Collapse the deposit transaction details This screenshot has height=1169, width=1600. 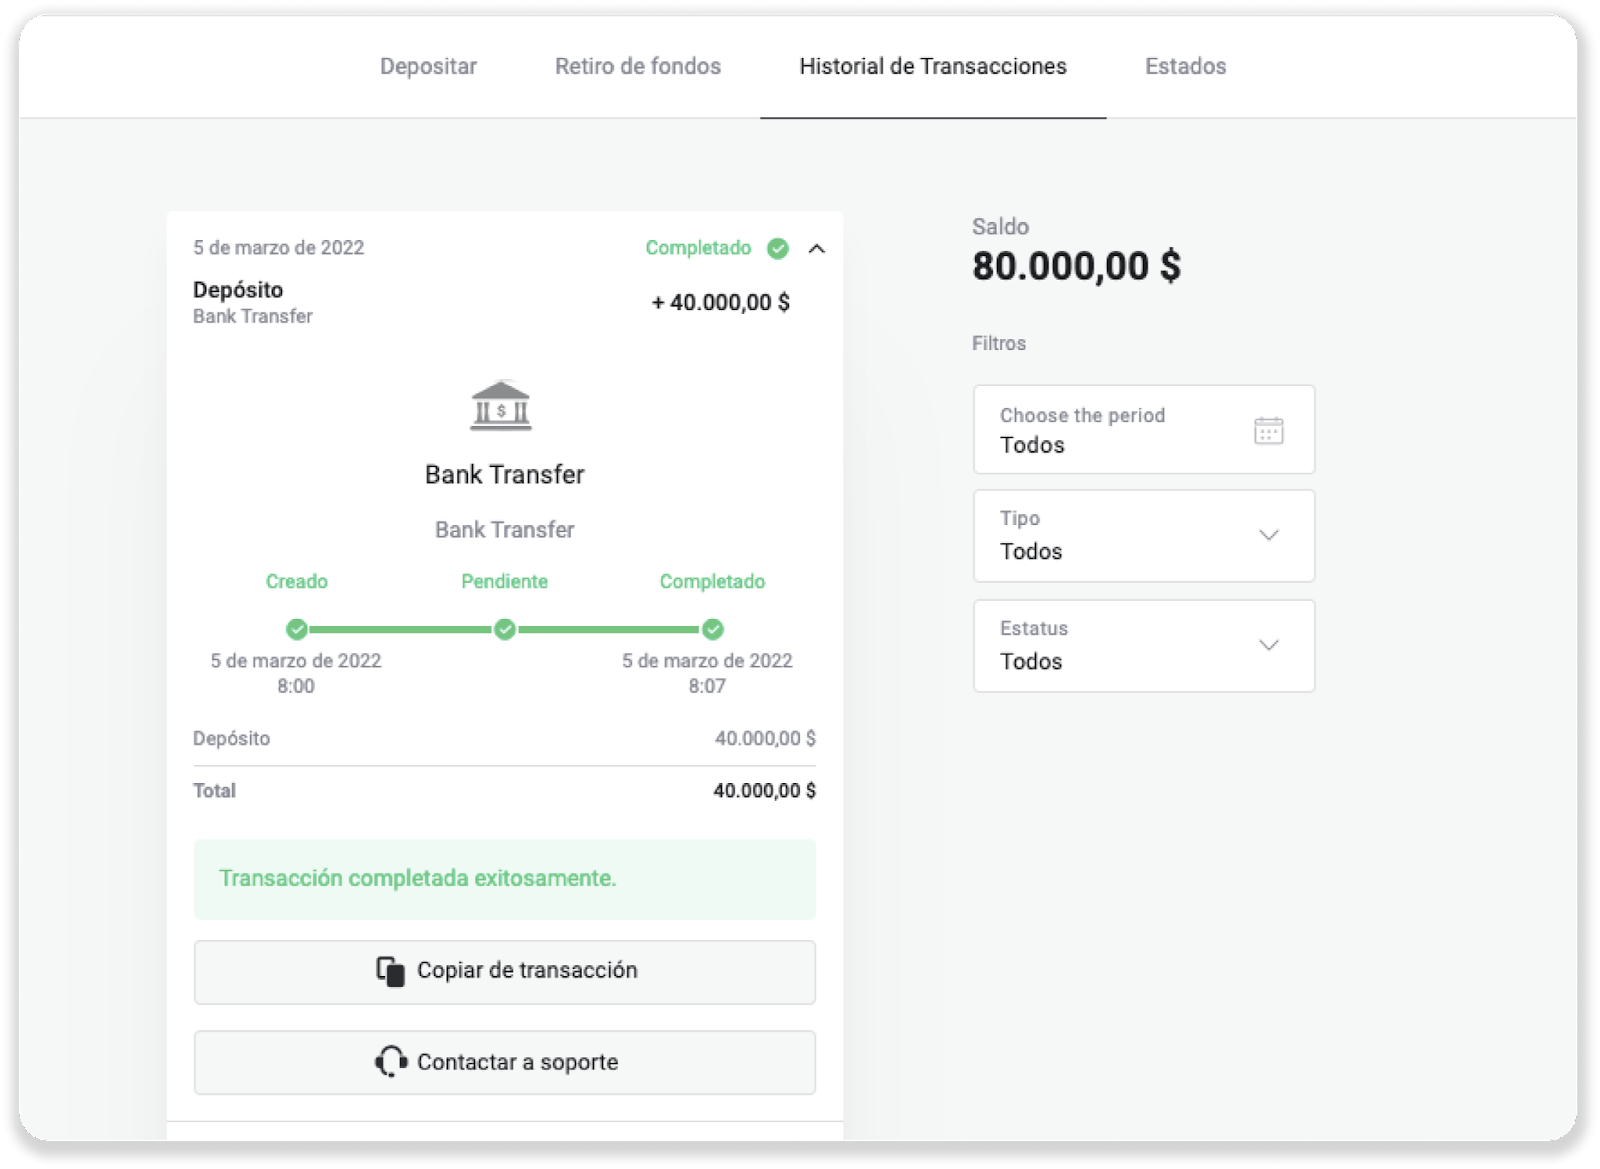817,249
